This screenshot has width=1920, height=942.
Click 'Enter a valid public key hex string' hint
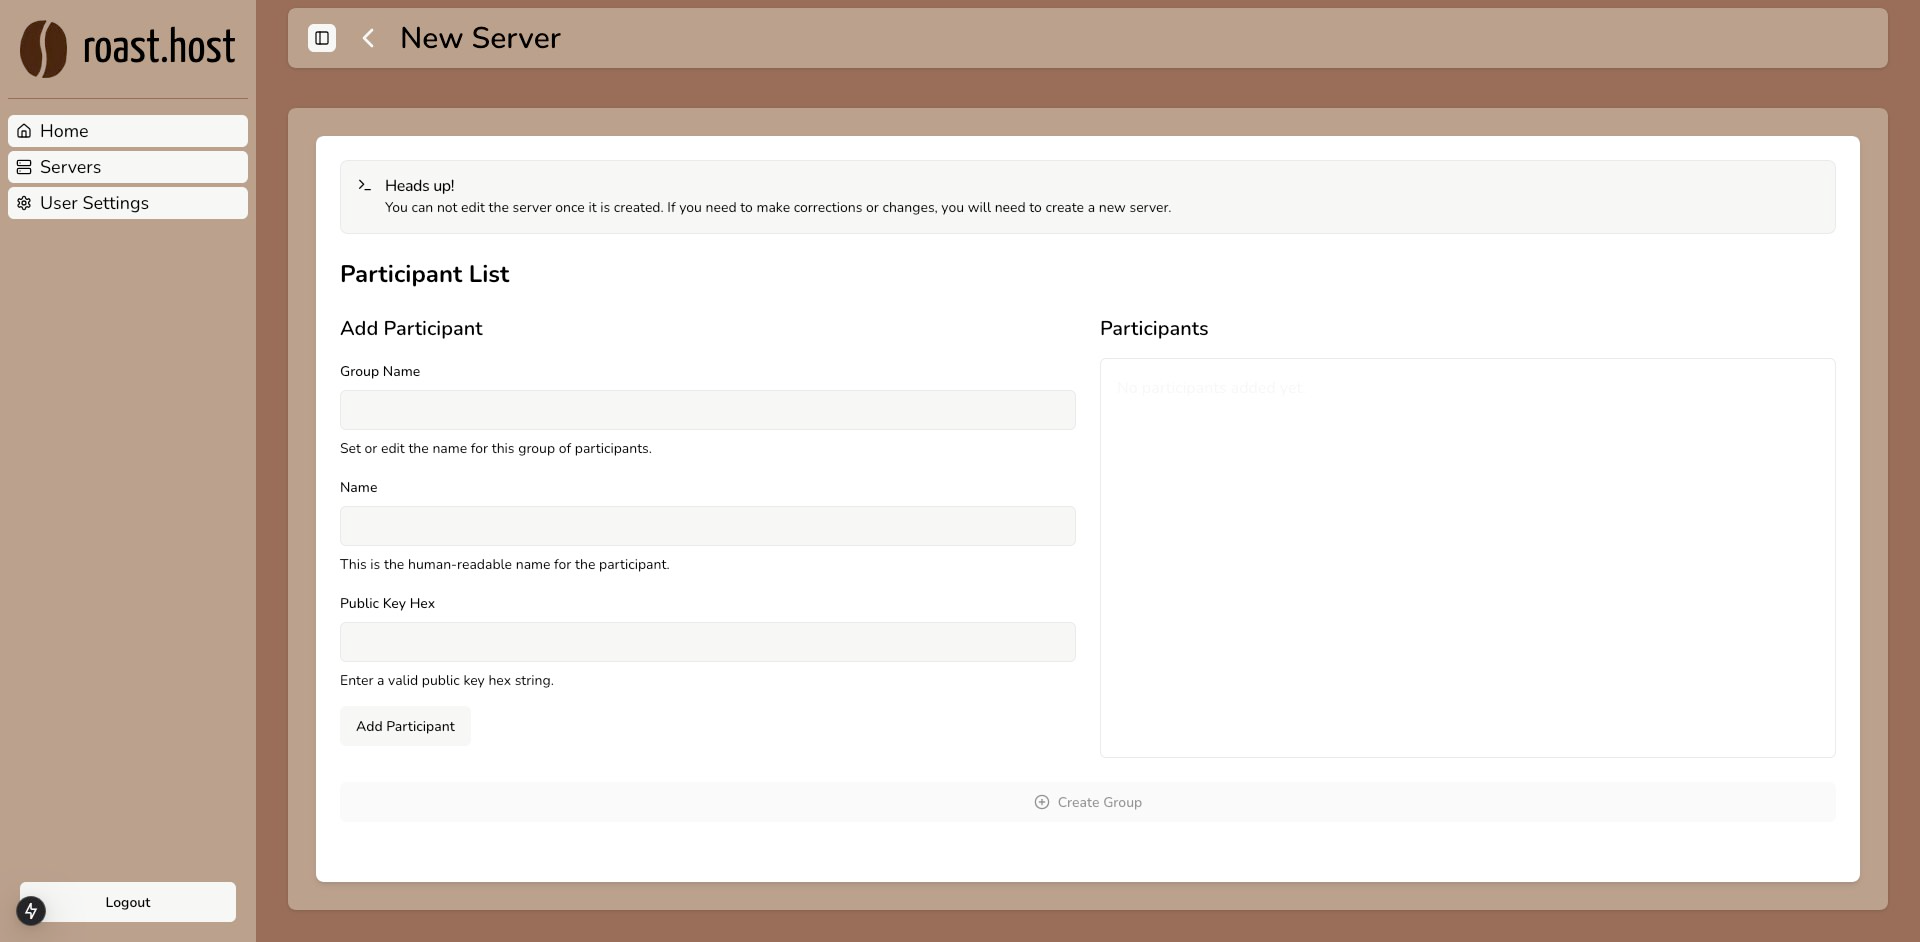coord(447,680)
